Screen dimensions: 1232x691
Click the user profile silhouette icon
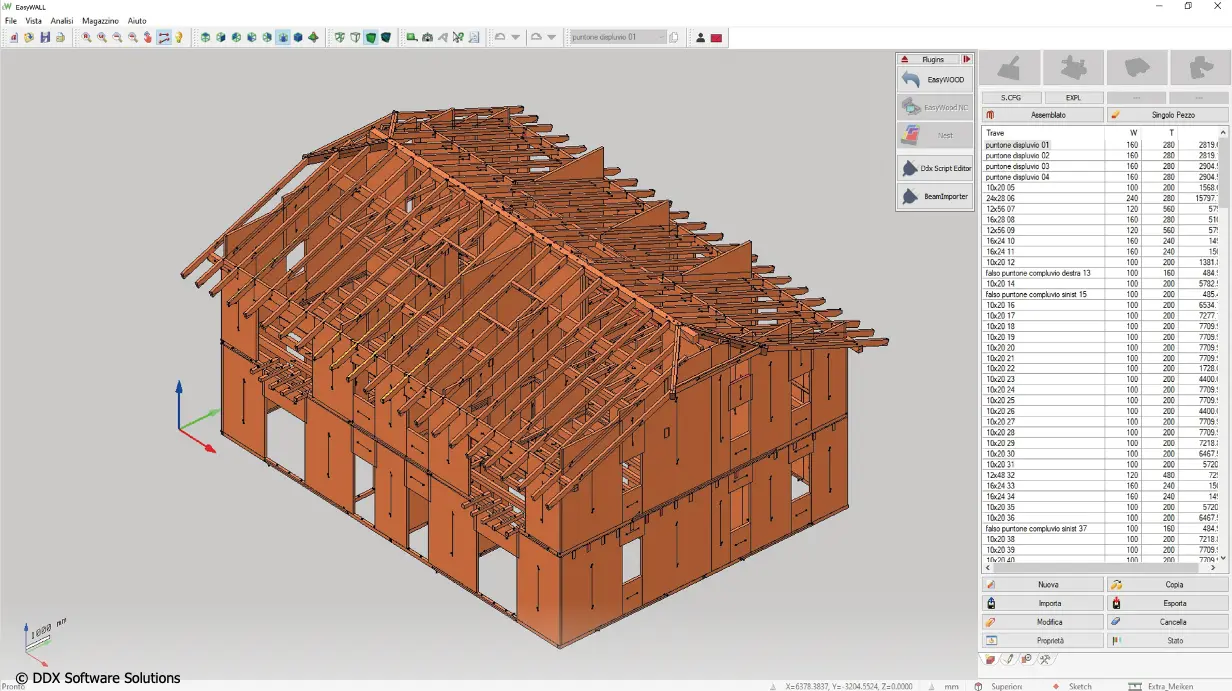click(x=700, y=37)
